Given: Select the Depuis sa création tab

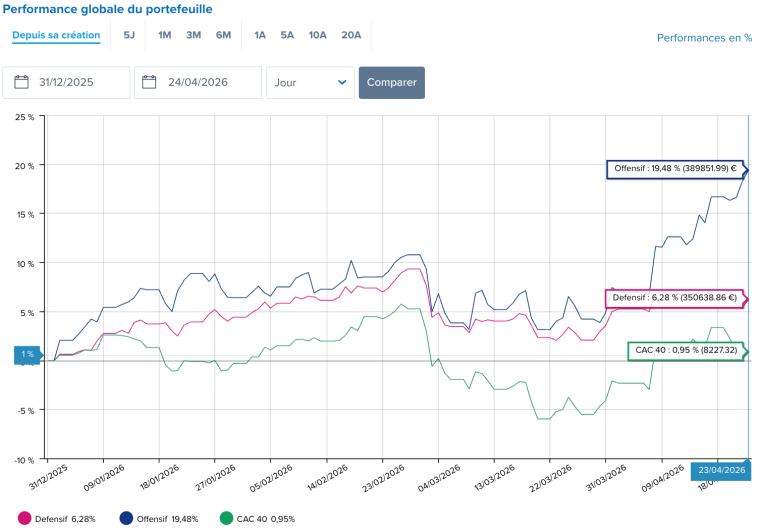Looking at the screenshot, I should point(56,35).
